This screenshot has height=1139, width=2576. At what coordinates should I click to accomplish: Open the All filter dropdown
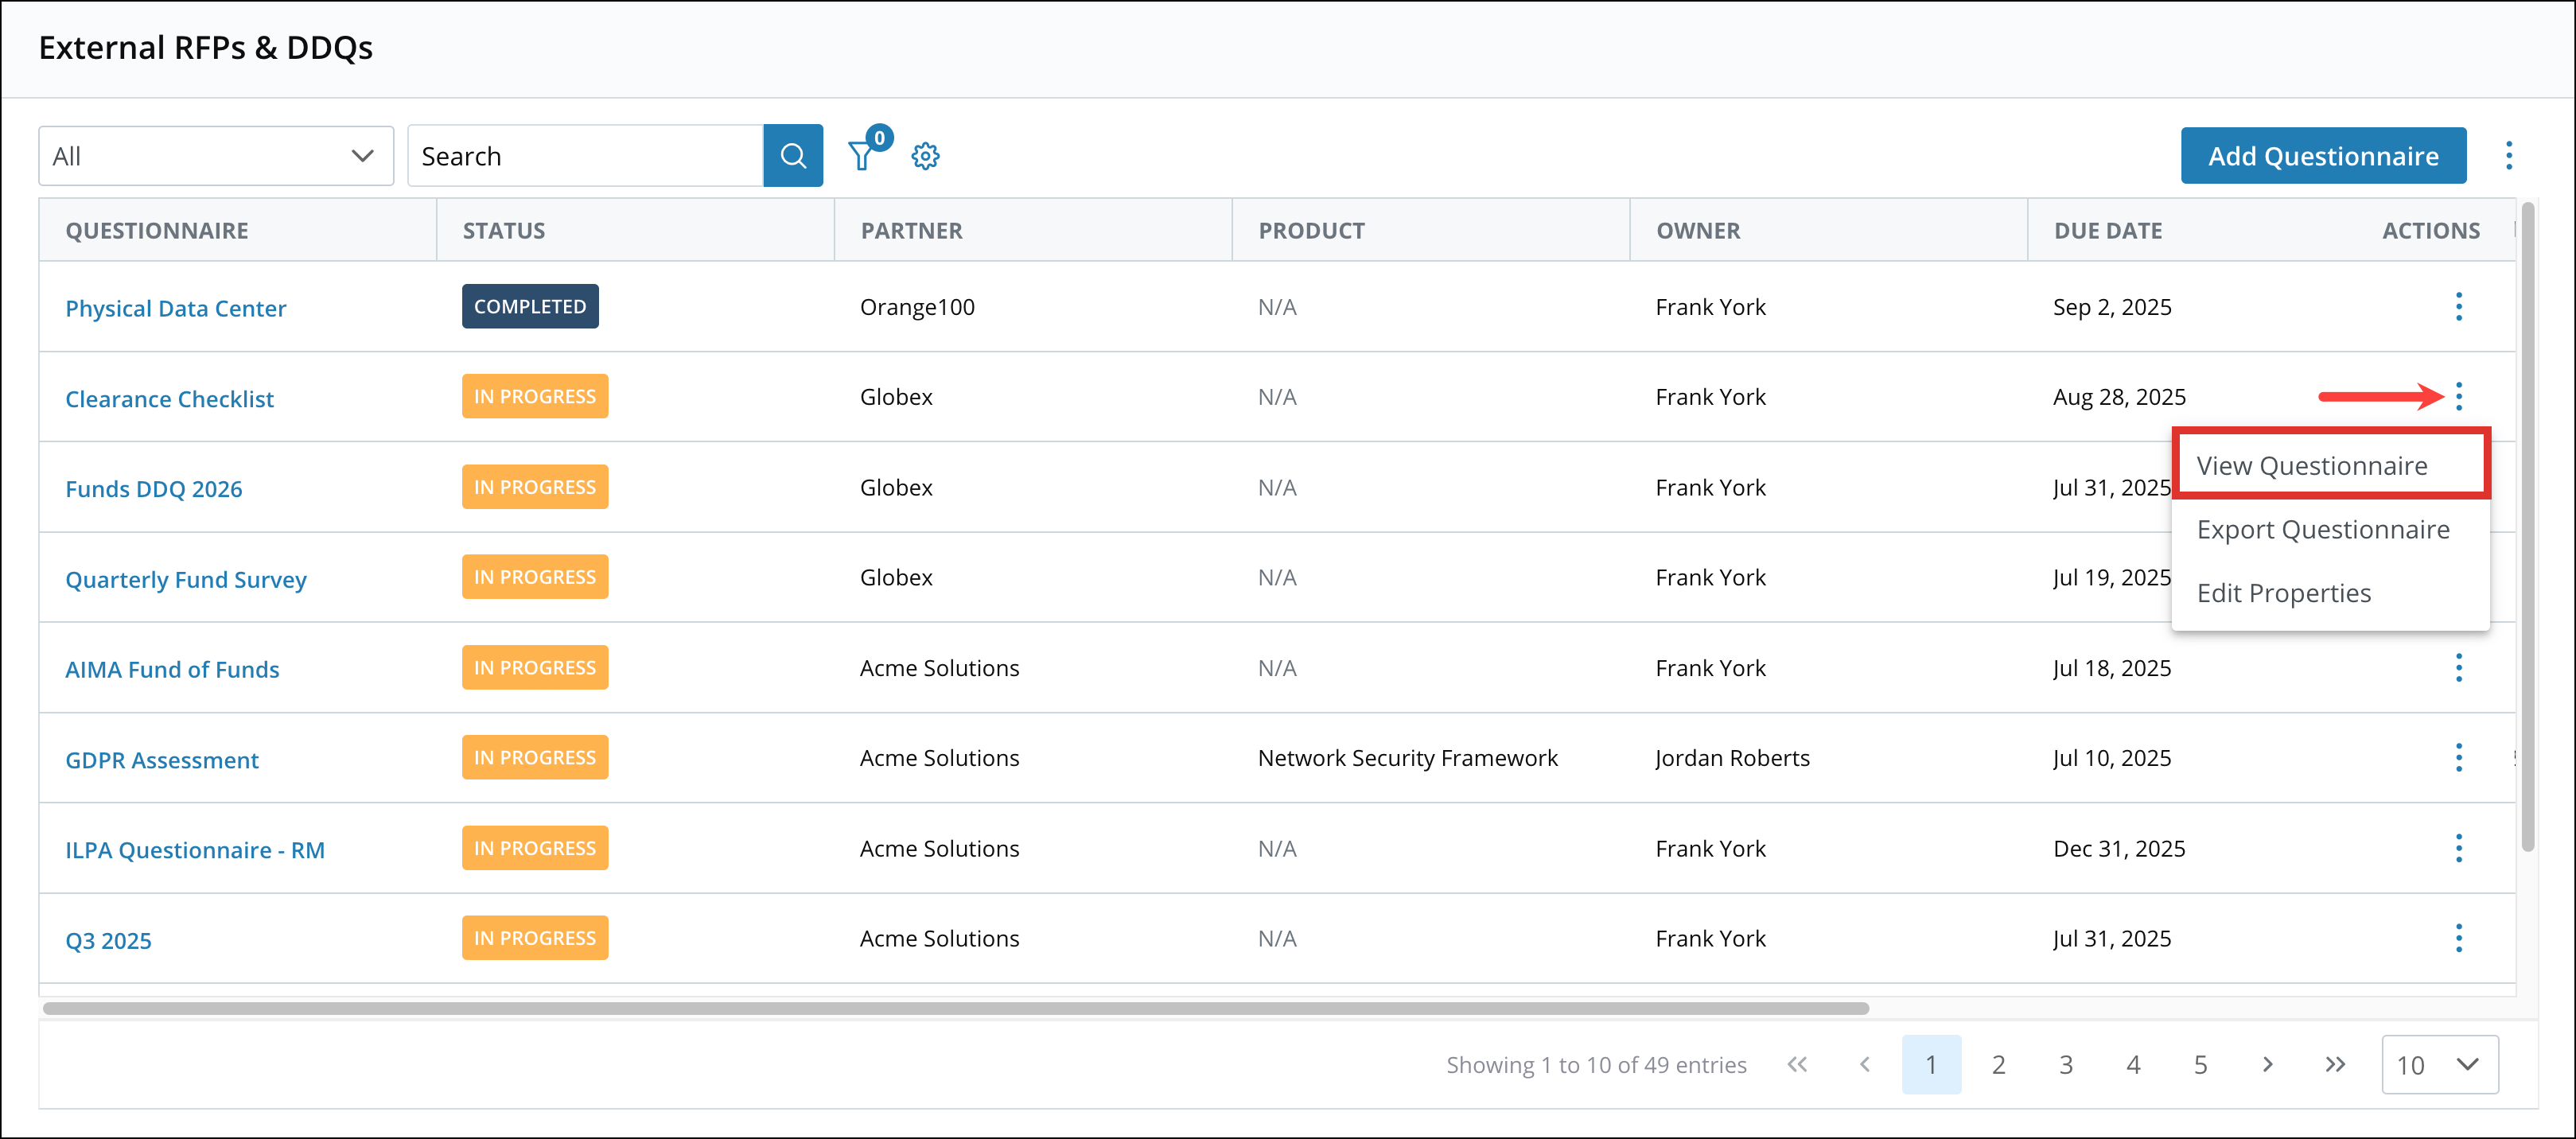pos(215,155)
